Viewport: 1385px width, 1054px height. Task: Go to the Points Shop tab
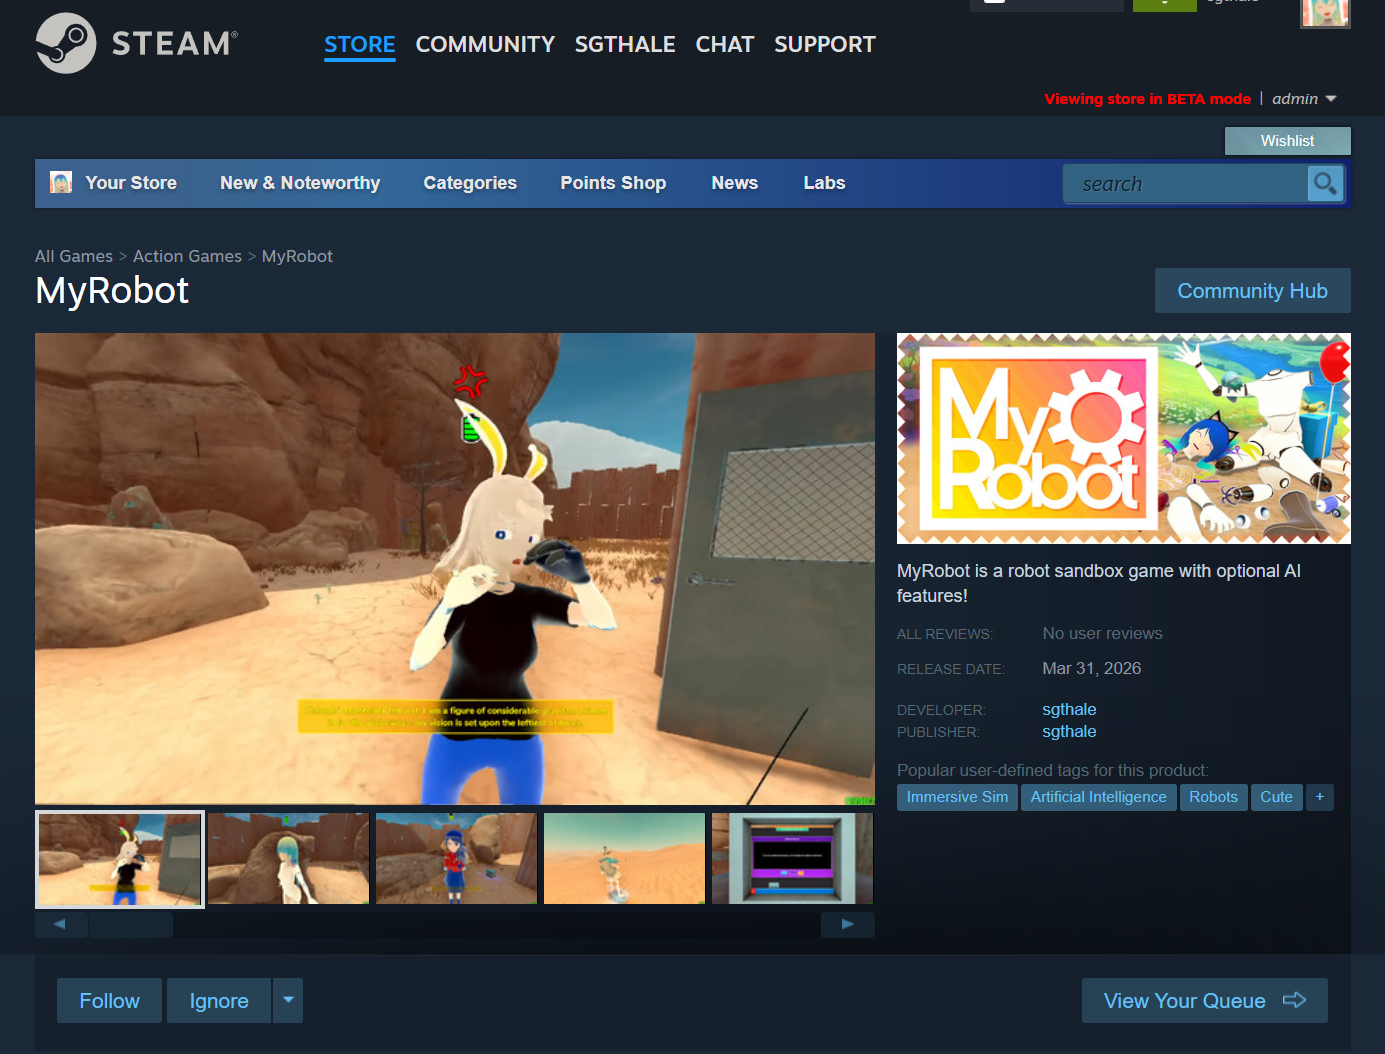[613, 183]
